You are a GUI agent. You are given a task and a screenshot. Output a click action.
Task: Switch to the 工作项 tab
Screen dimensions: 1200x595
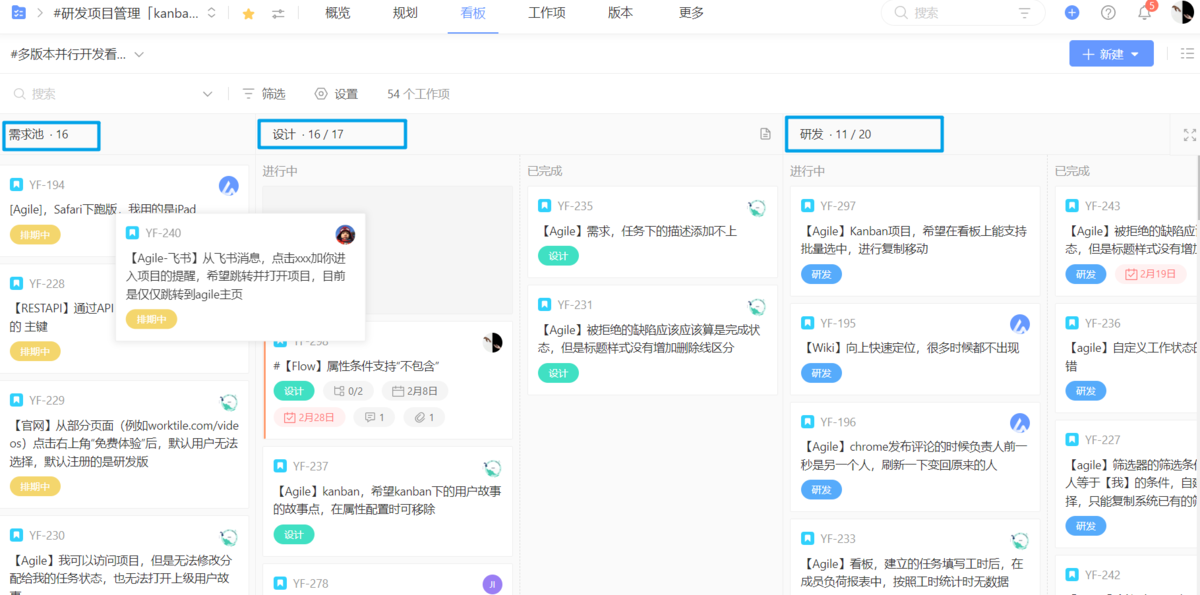coord(546,13)
